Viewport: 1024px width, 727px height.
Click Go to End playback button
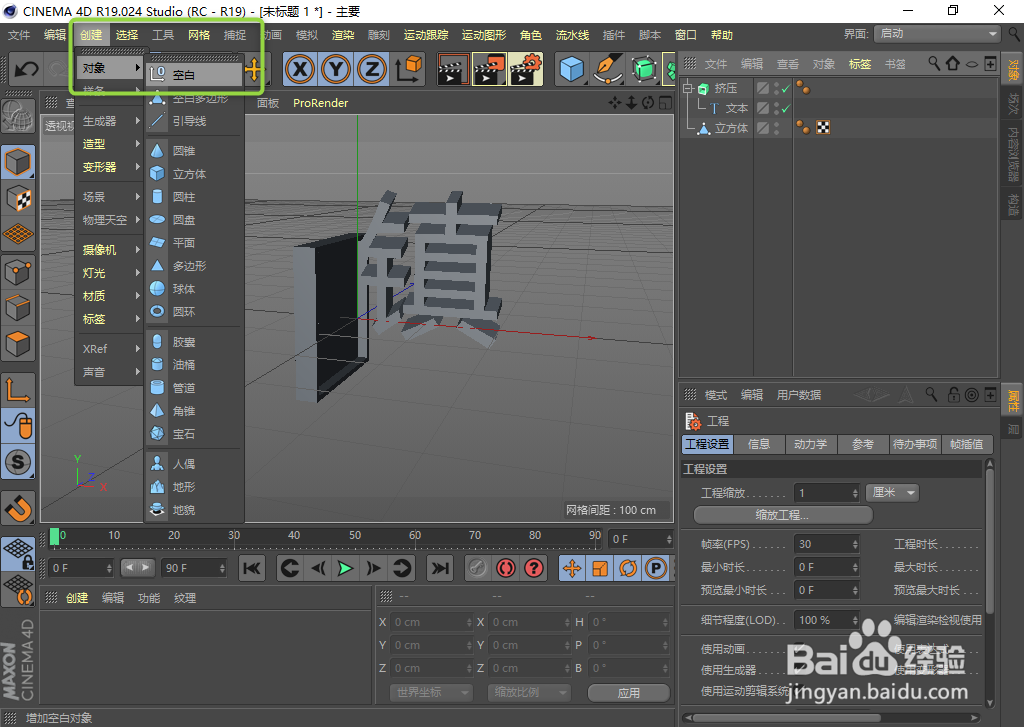(440, 568)
